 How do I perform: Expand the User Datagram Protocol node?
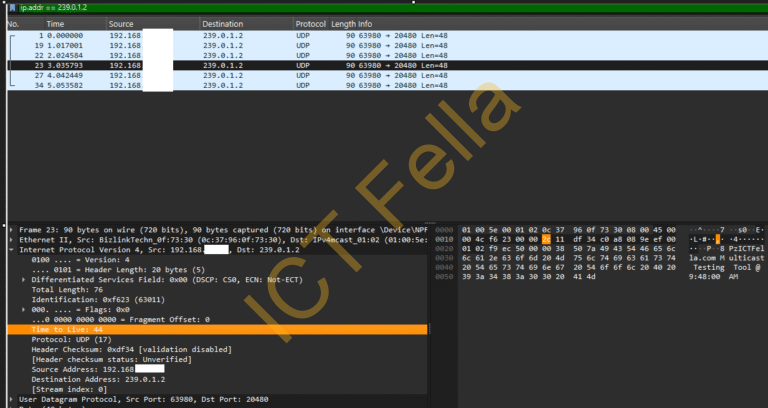click(x=11, y=399)
